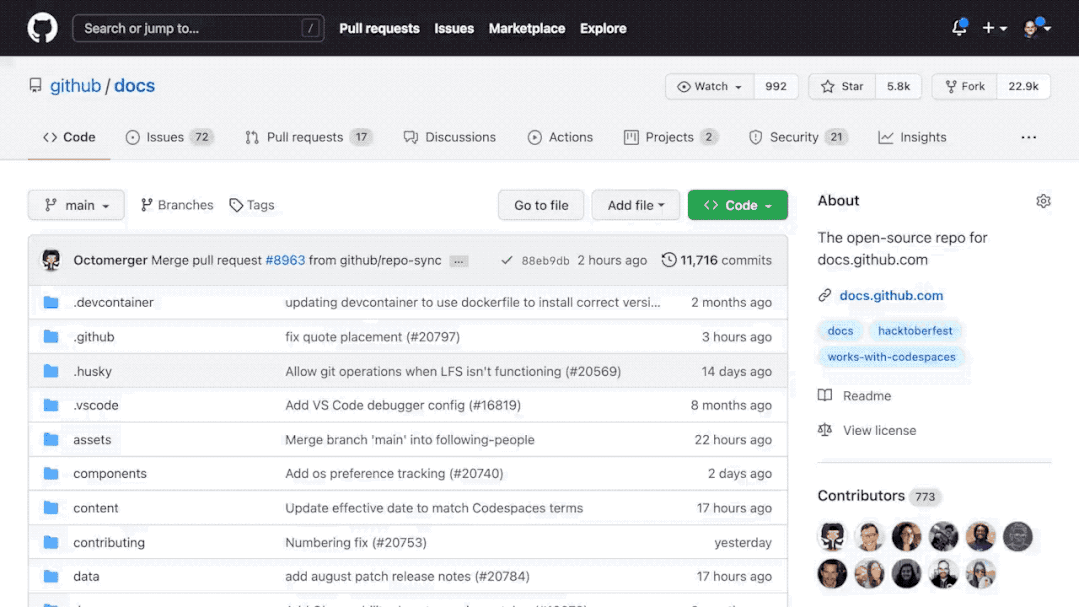
Task: Open the user avatar menu
Action: tap(1036, 28)
